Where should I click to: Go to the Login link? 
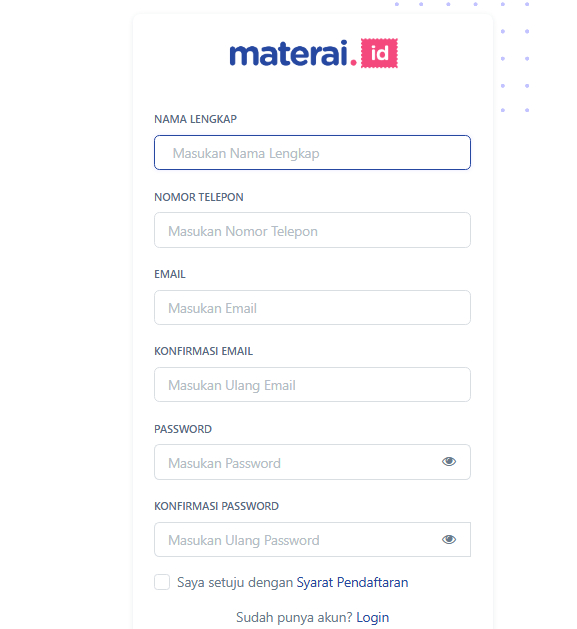pos(372,617)
